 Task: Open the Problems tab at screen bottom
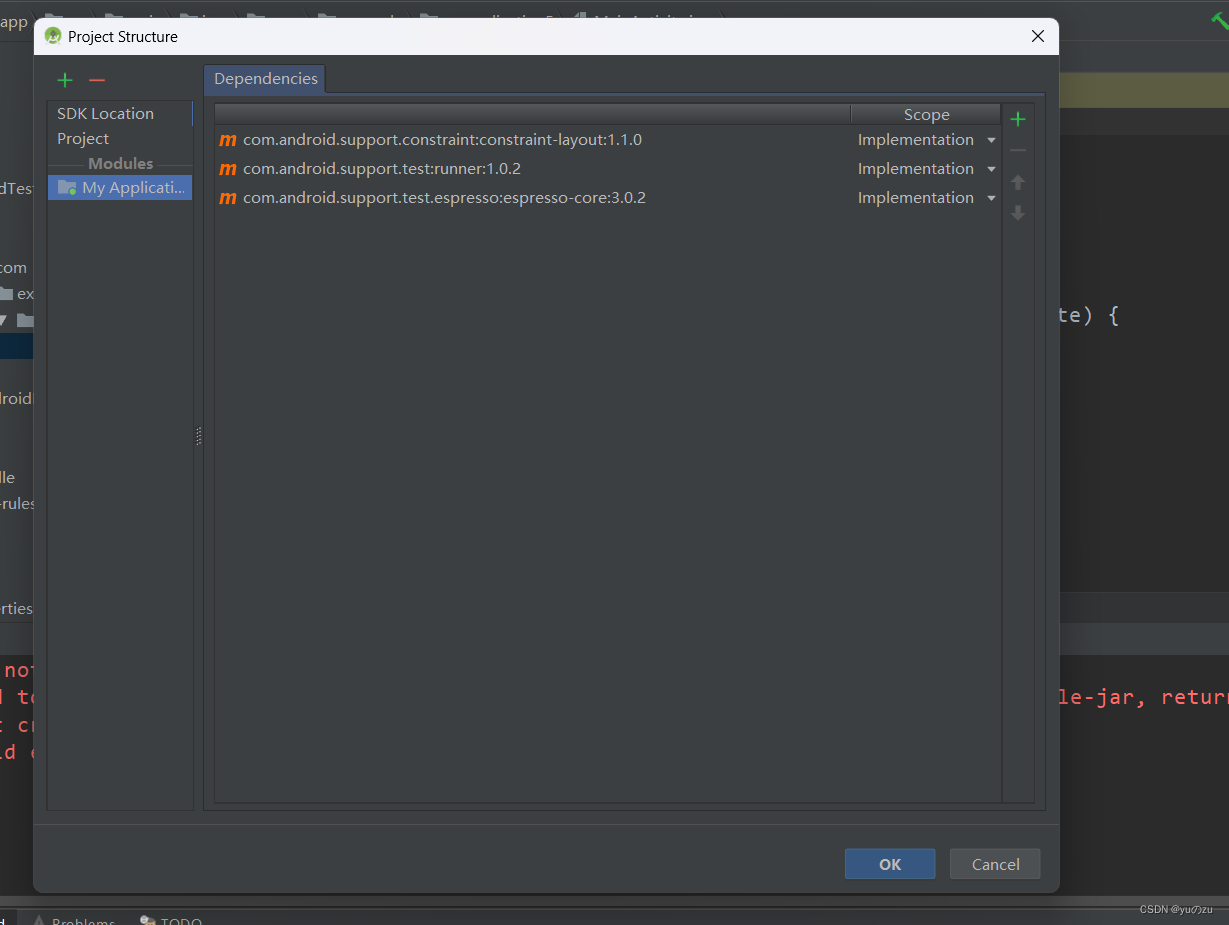pos(83,920)
